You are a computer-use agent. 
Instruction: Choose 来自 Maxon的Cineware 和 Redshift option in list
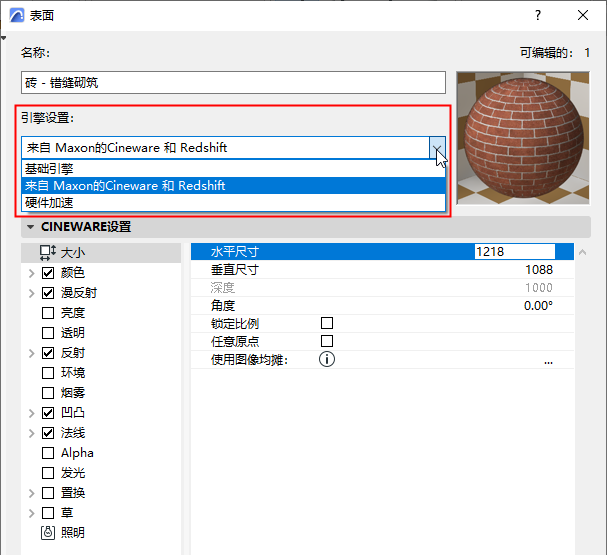pos(233,185)
